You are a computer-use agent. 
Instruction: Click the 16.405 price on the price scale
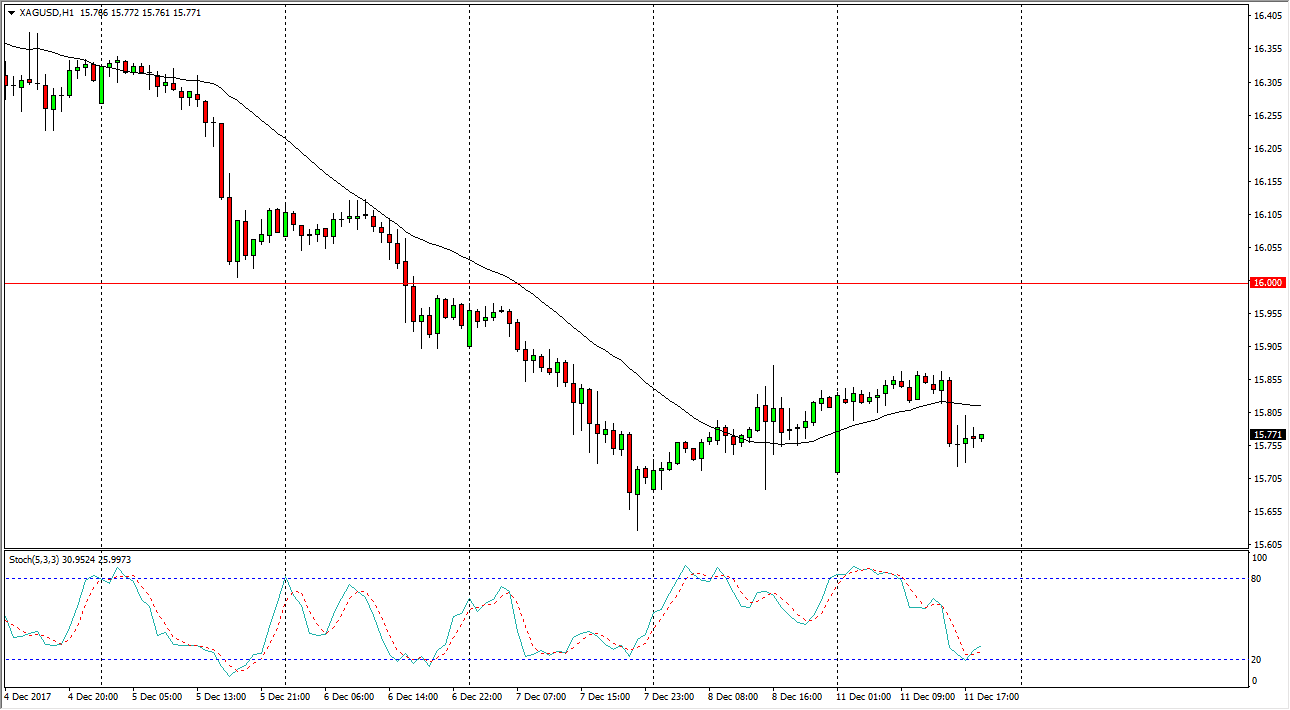coord(1267,16)
